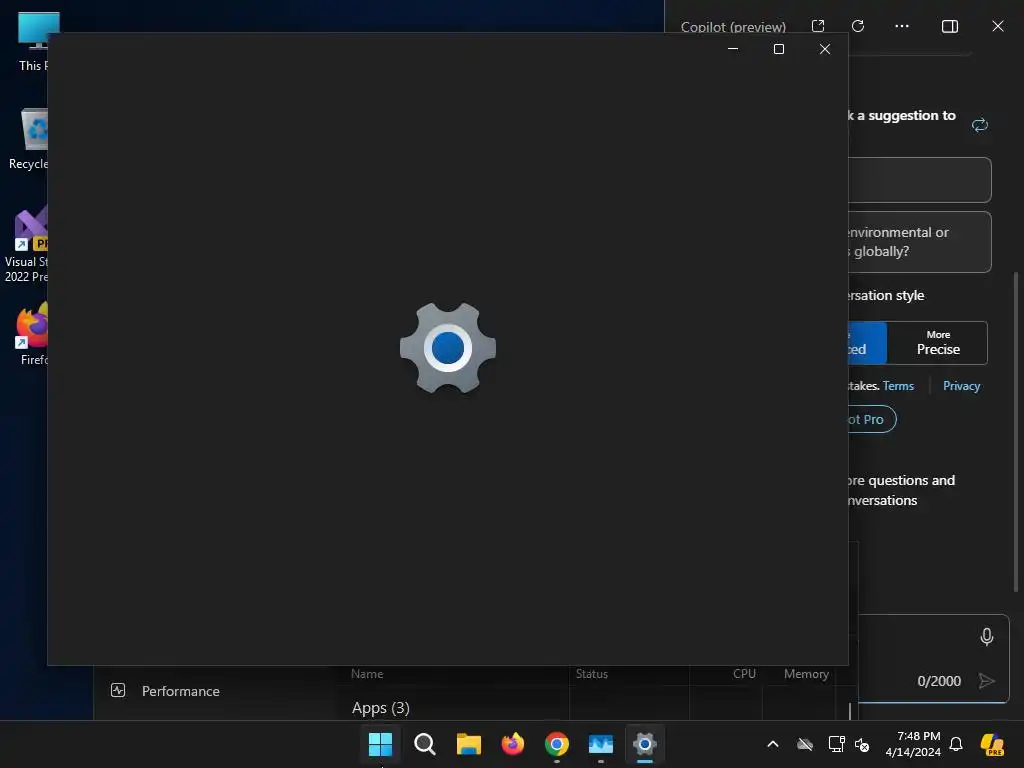Select the environmental suggestion card in Copilot
The height and width of the screenshot is (768, 1024).
click(920, 242)
